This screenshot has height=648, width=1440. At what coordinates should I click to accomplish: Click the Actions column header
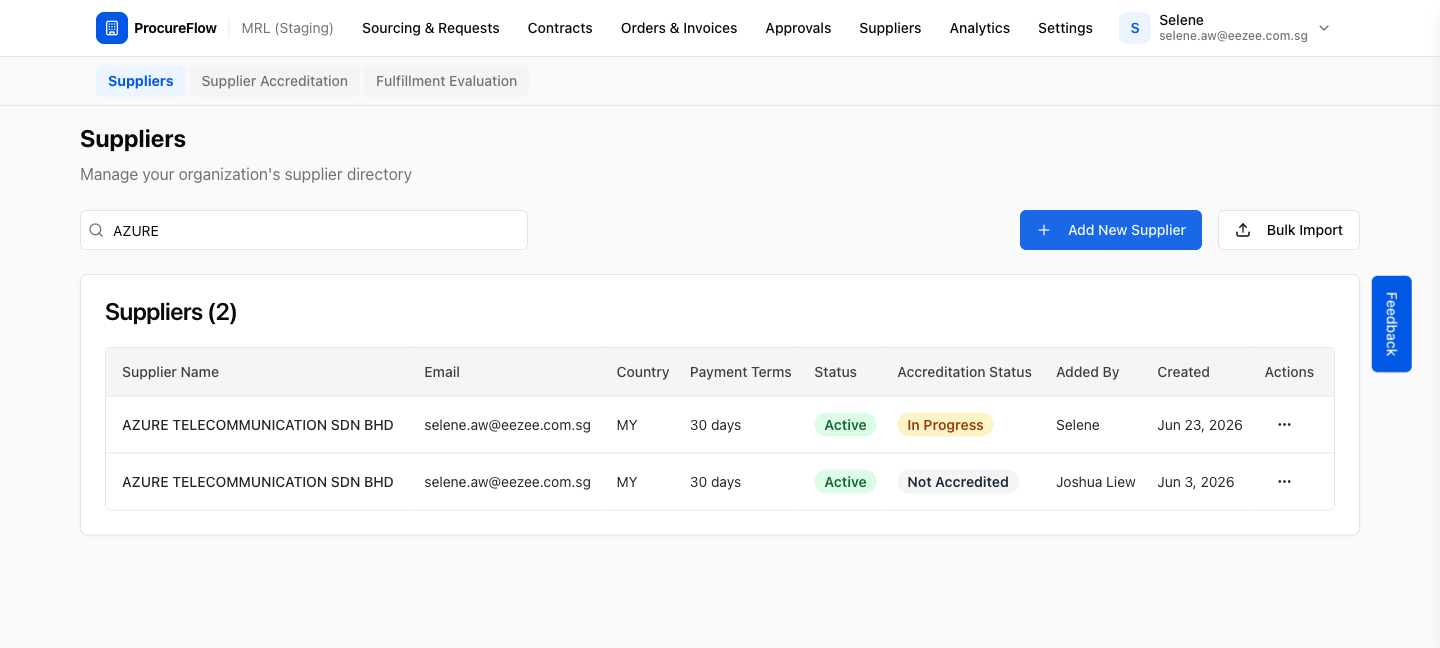[x=1289, y=372]
